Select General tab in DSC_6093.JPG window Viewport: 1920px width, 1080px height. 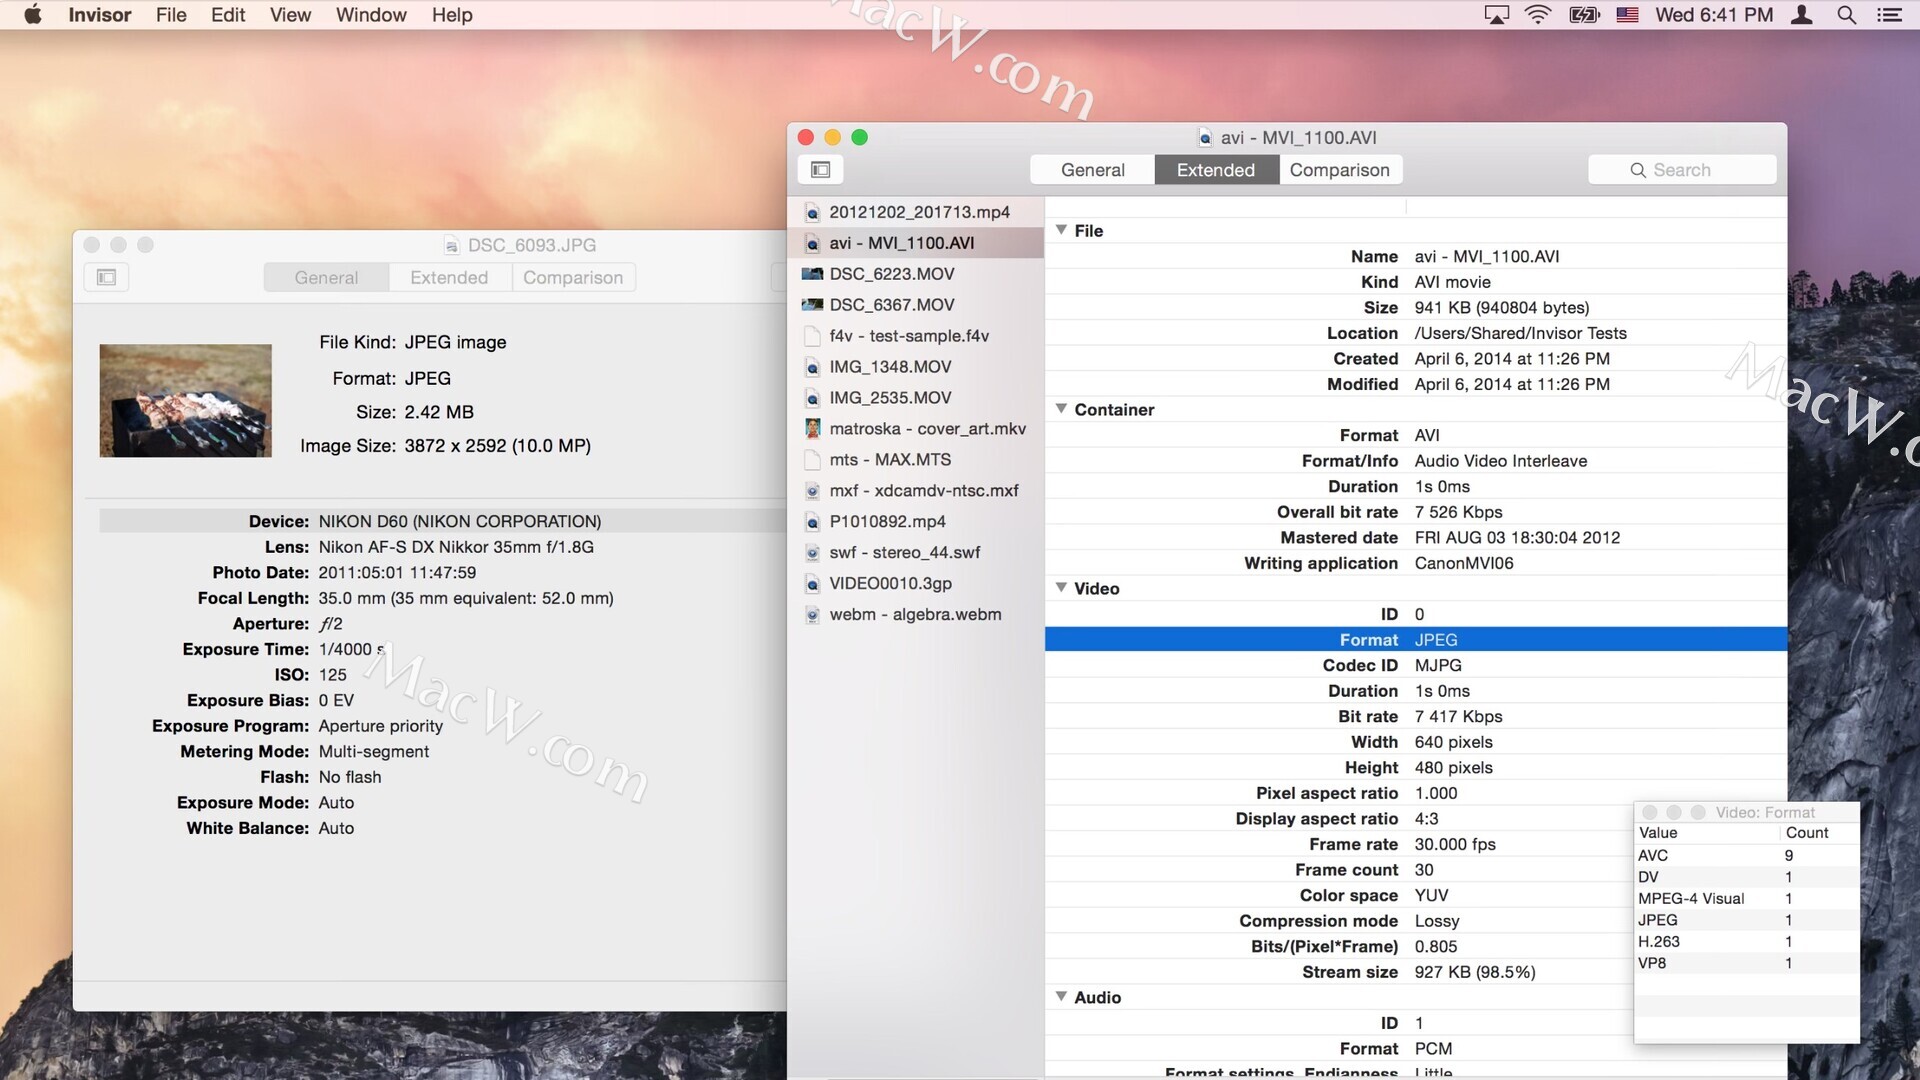click(326, 277)
